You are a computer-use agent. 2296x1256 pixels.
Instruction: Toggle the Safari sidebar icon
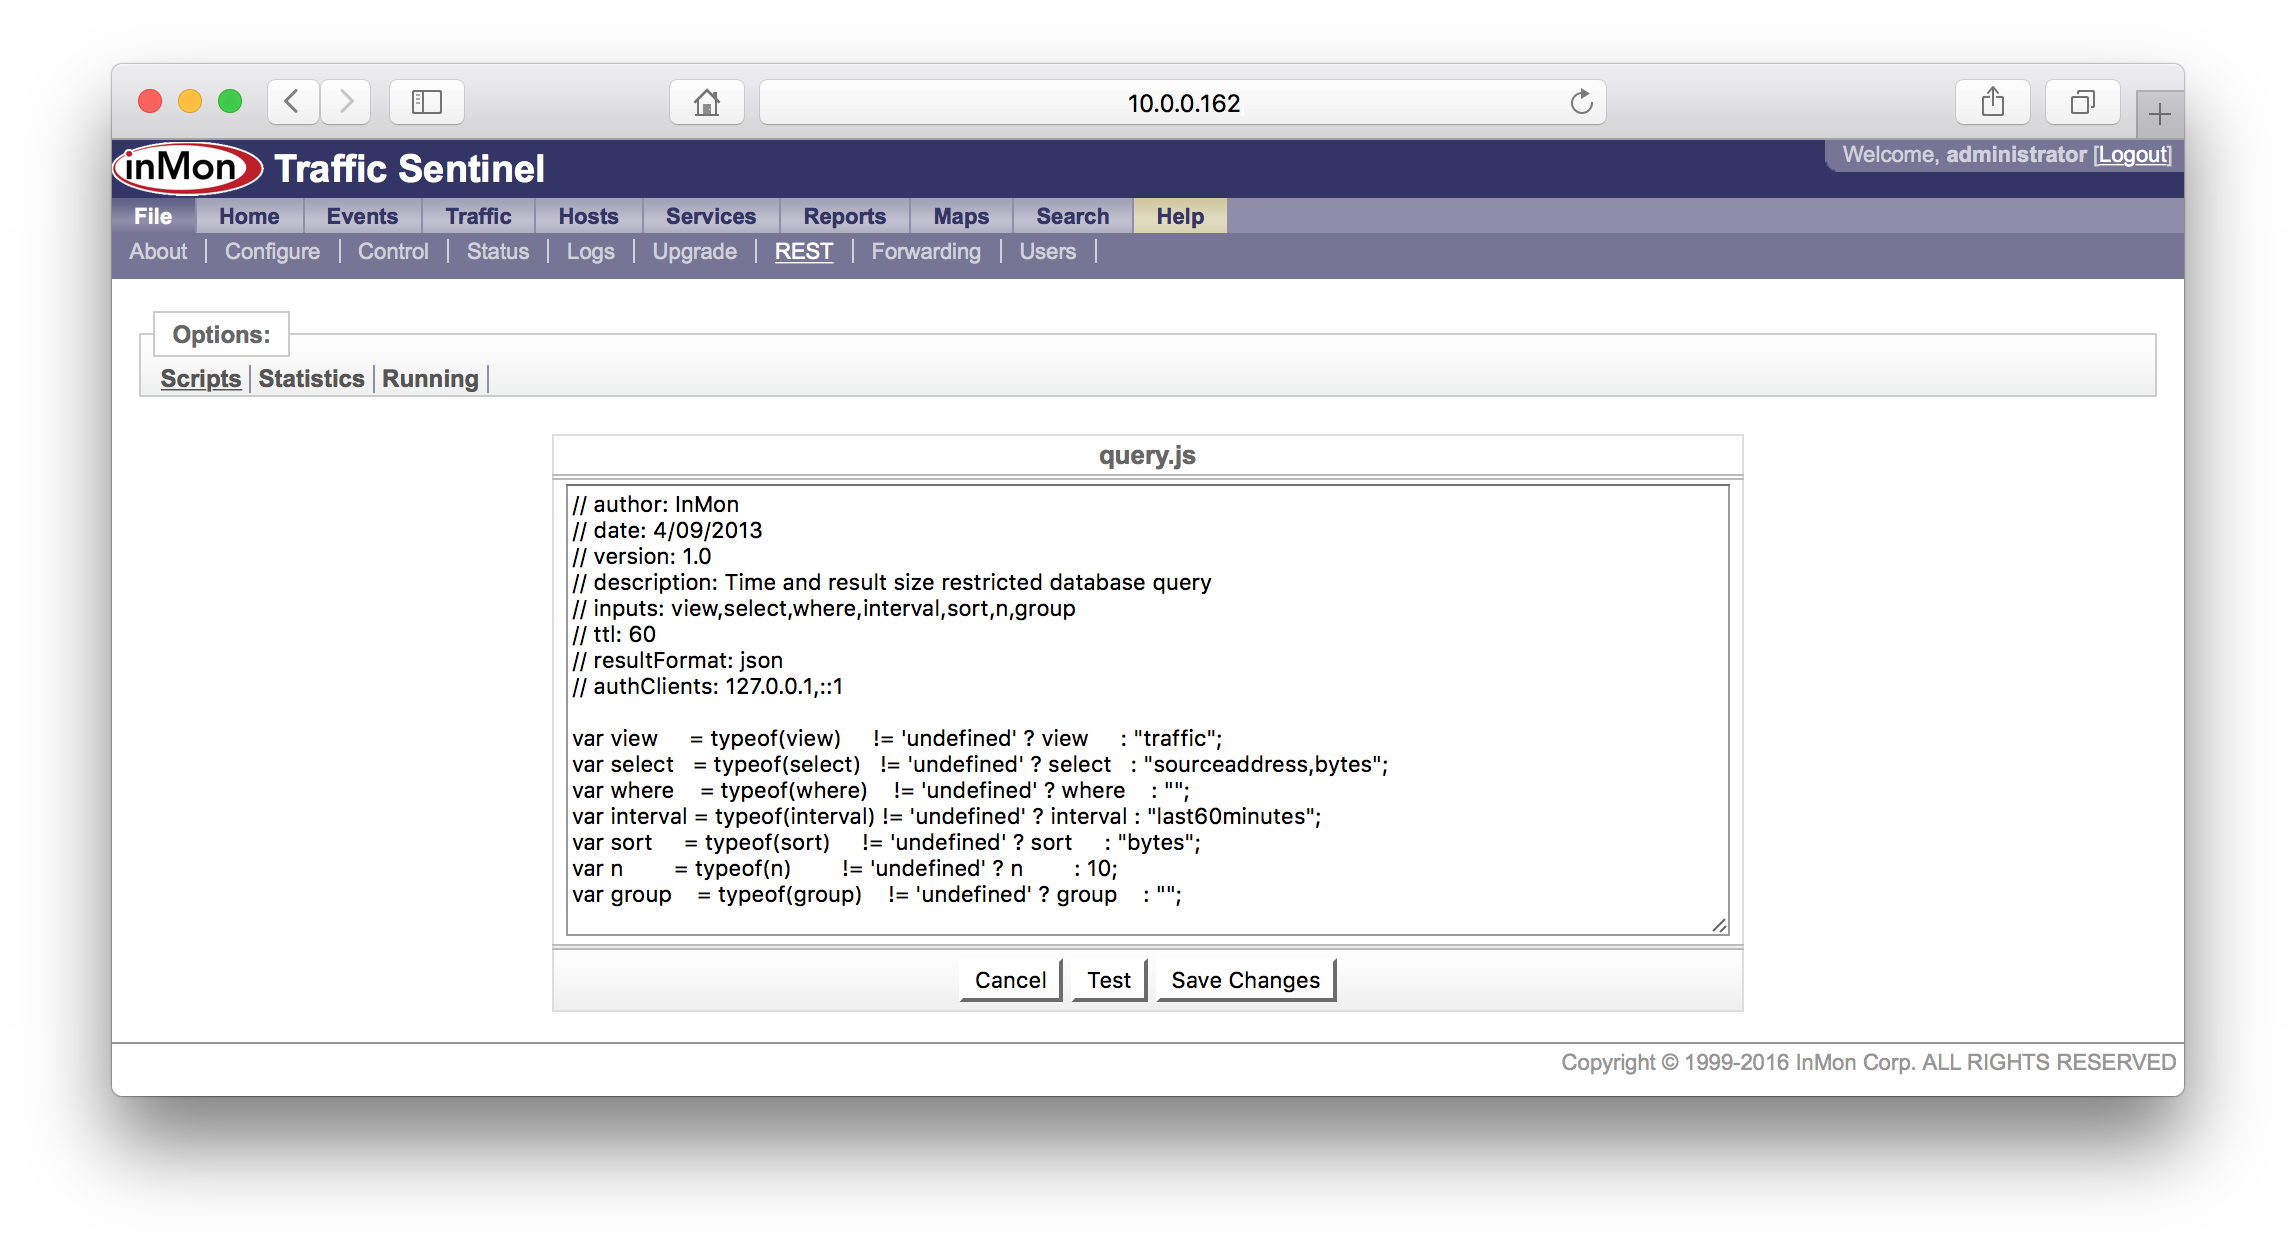(427, 102)
